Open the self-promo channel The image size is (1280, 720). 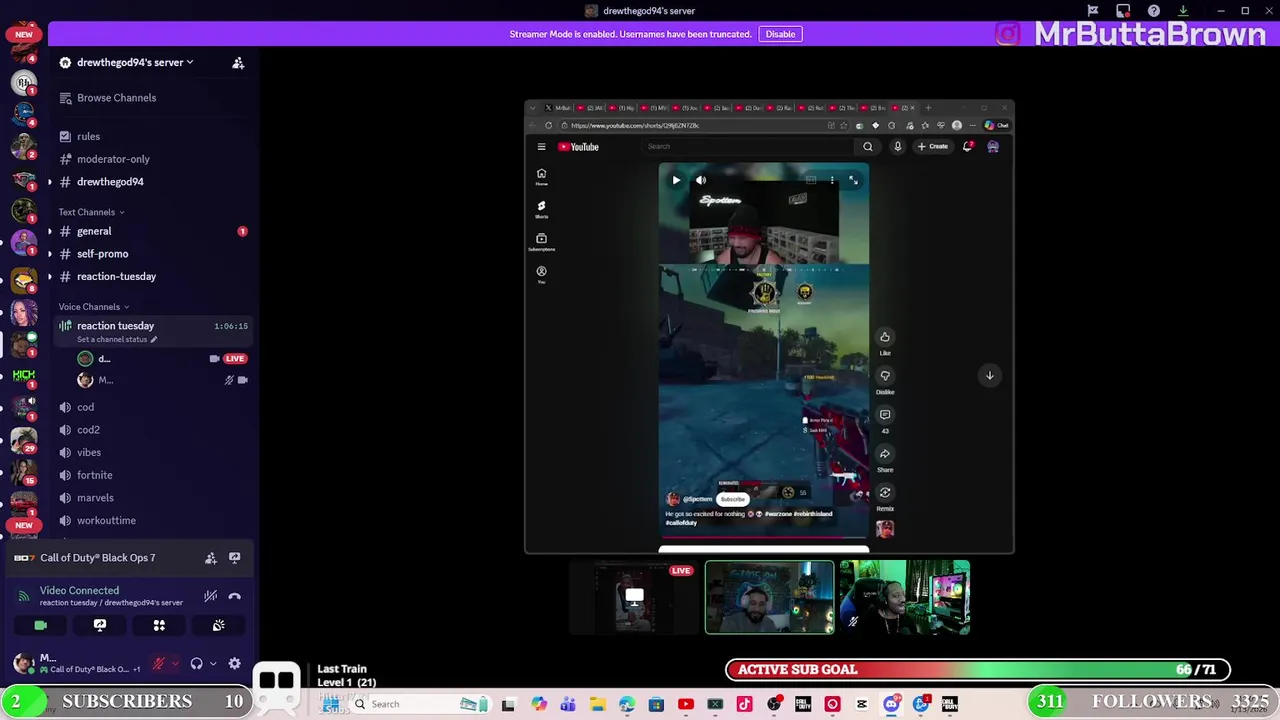[103, 254]
